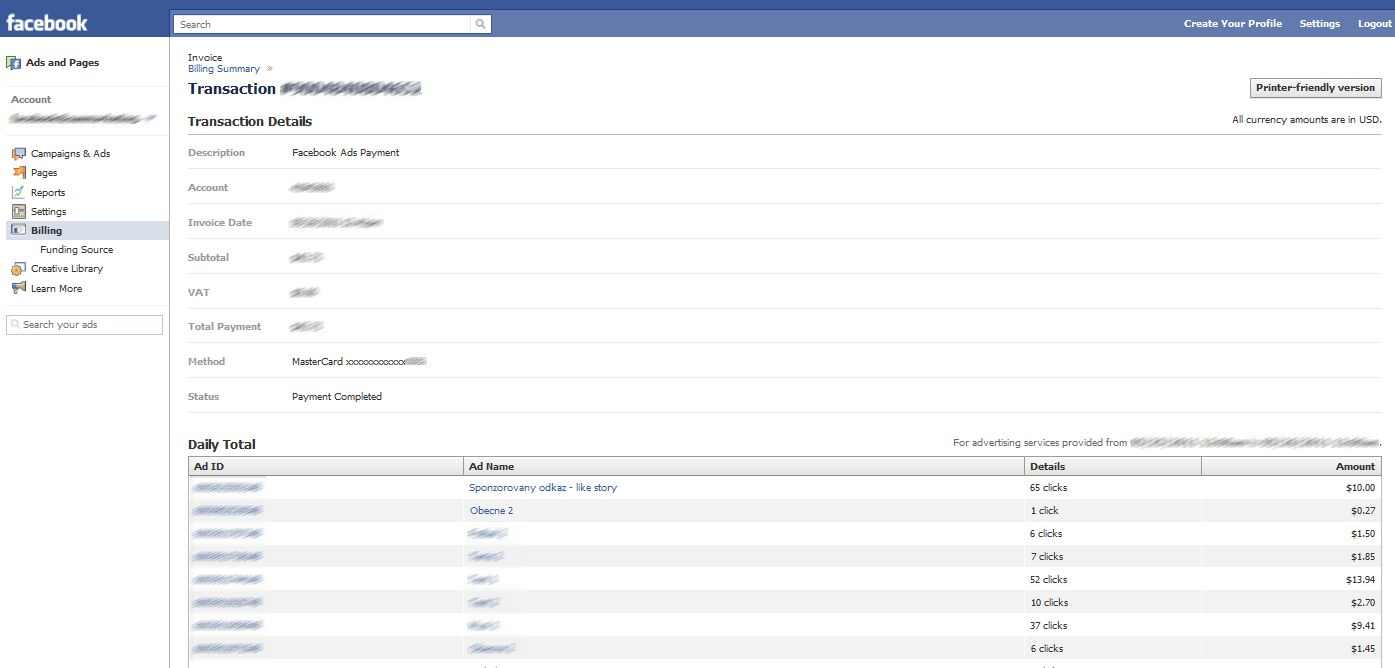Click Create Your Profile link
The height and width of the screenshot is (668, 1395).
[1233, 24]
